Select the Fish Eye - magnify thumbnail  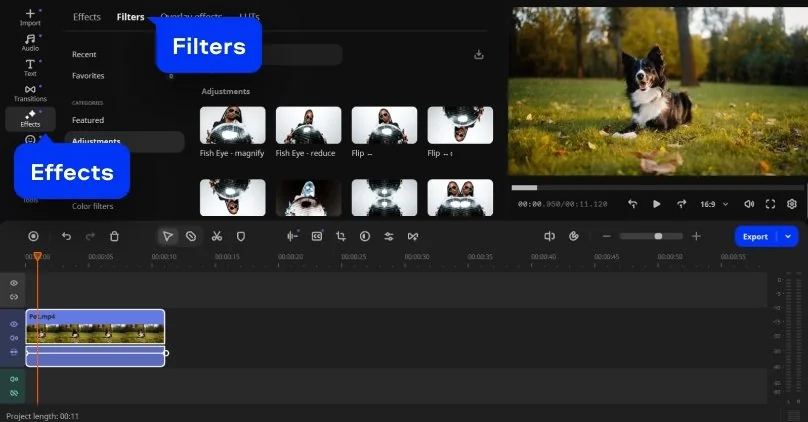233,126
